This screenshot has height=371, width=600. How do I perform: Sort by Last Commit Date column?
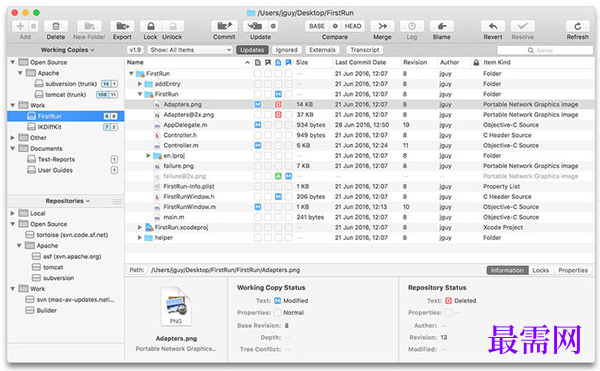click(366, 62)
